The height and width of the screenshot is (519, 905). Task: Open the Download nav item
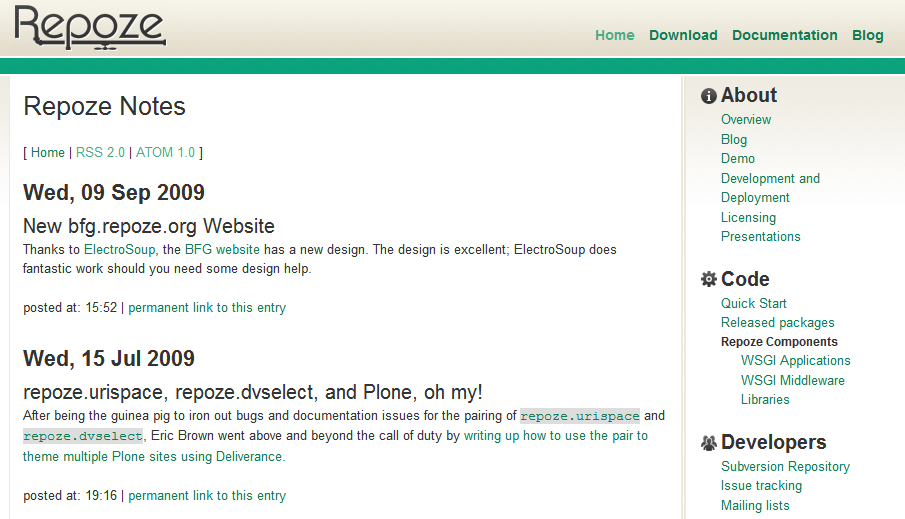[x=683, y=35]
